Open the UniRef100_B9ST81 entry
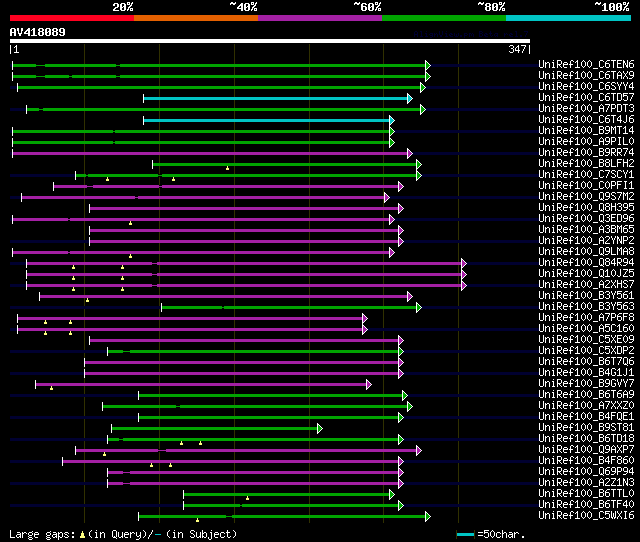The image size is (640, 542). click(x=586, y=428)
